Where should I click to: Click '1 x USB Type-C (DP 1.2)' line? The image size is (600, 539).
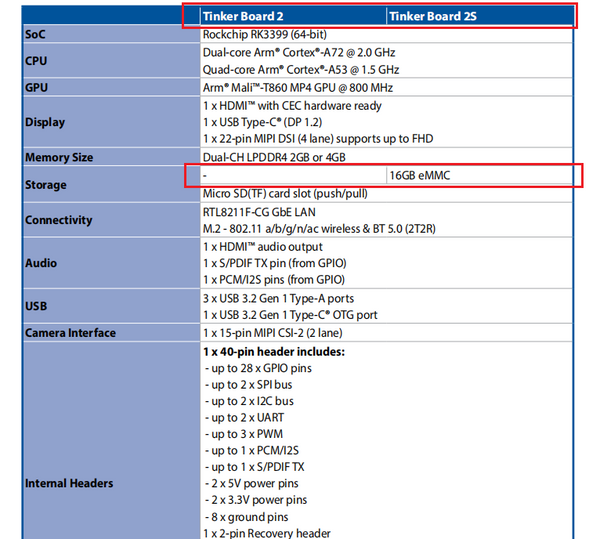pyautogui.click(x=262, y=122)
